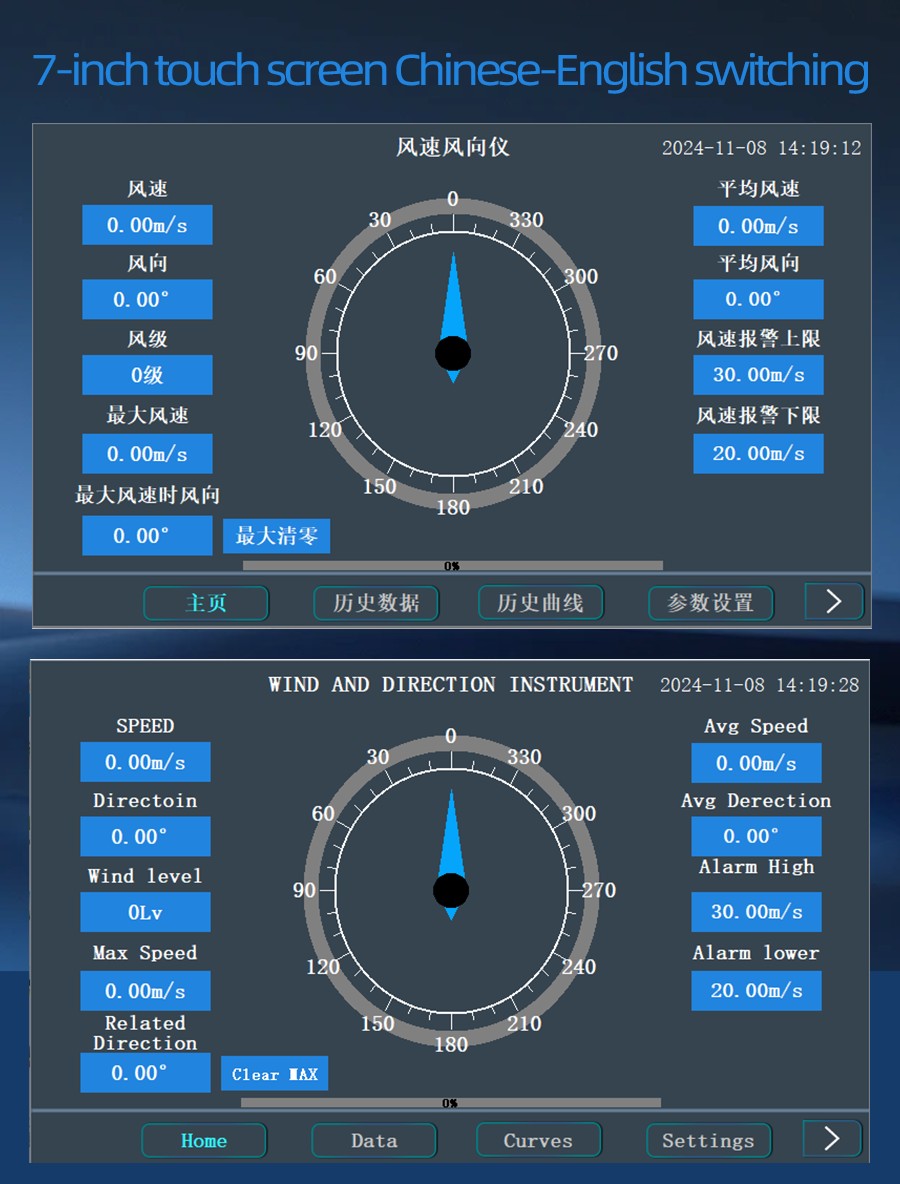Select the Avg Speed value field
This screenshot has height=1184, width=900.
click(x=757, y=763)
